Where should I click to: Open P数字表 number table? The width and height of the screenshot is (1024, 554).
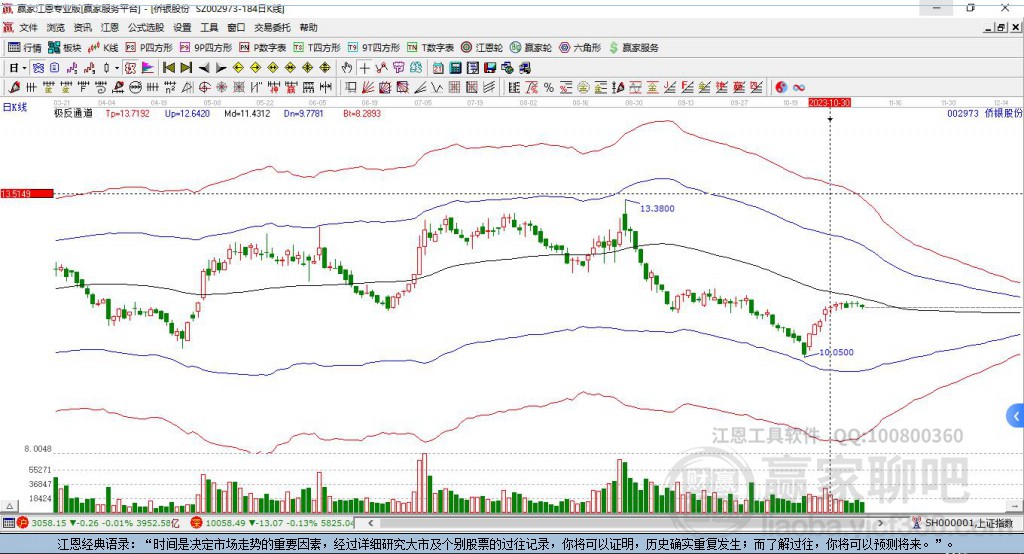click(x=263, y=48)
